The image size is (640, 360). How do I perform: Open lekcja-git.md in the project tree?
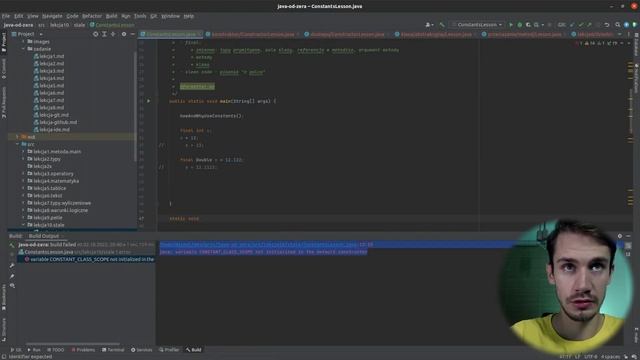(x=51, y=115)
